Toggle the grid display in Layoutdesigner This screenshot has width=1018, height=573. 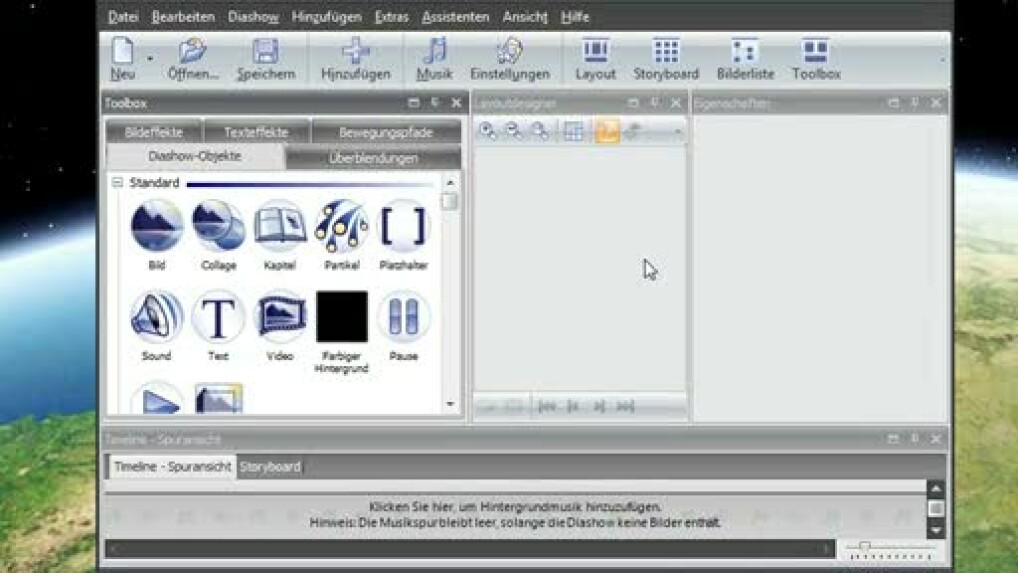(x=573, y=132)
